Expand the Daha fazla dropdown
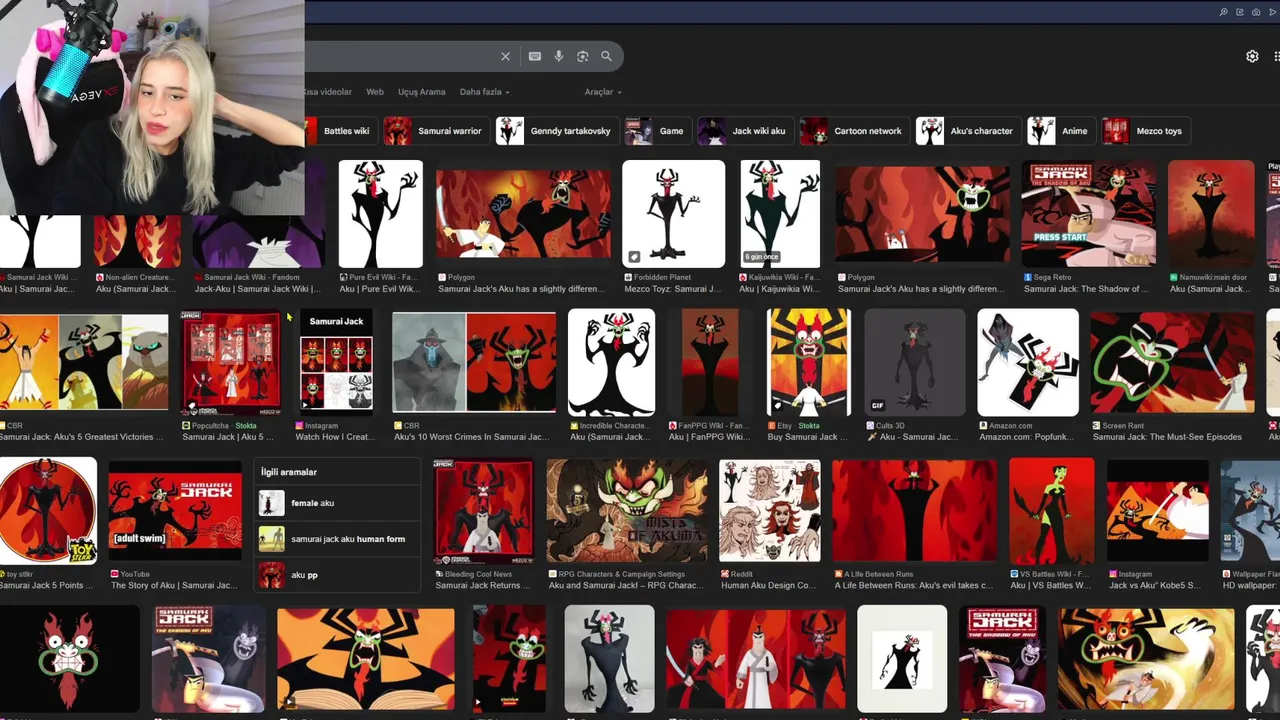This screenshot has height=720, width=1280. point(484,92)
